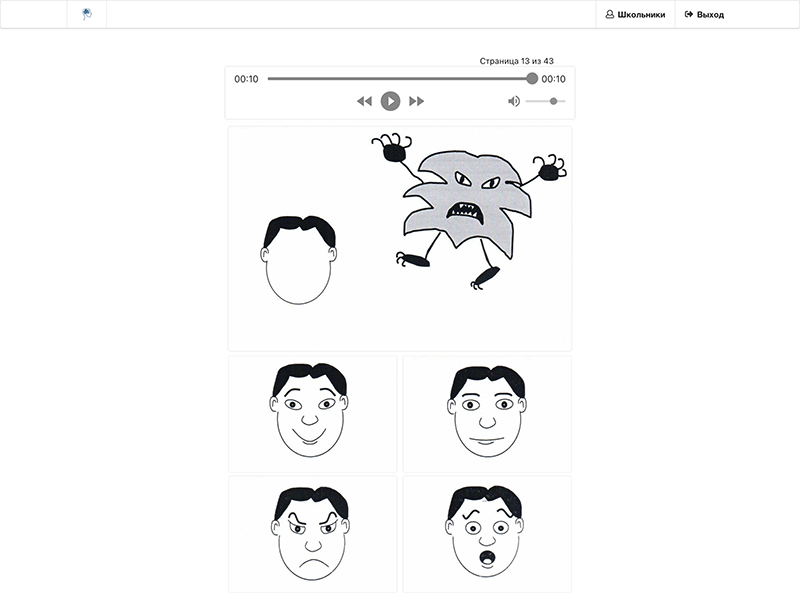Select the smiling happy face answer
Viewport: 800px width, 600px height.
tap(312, 414)
